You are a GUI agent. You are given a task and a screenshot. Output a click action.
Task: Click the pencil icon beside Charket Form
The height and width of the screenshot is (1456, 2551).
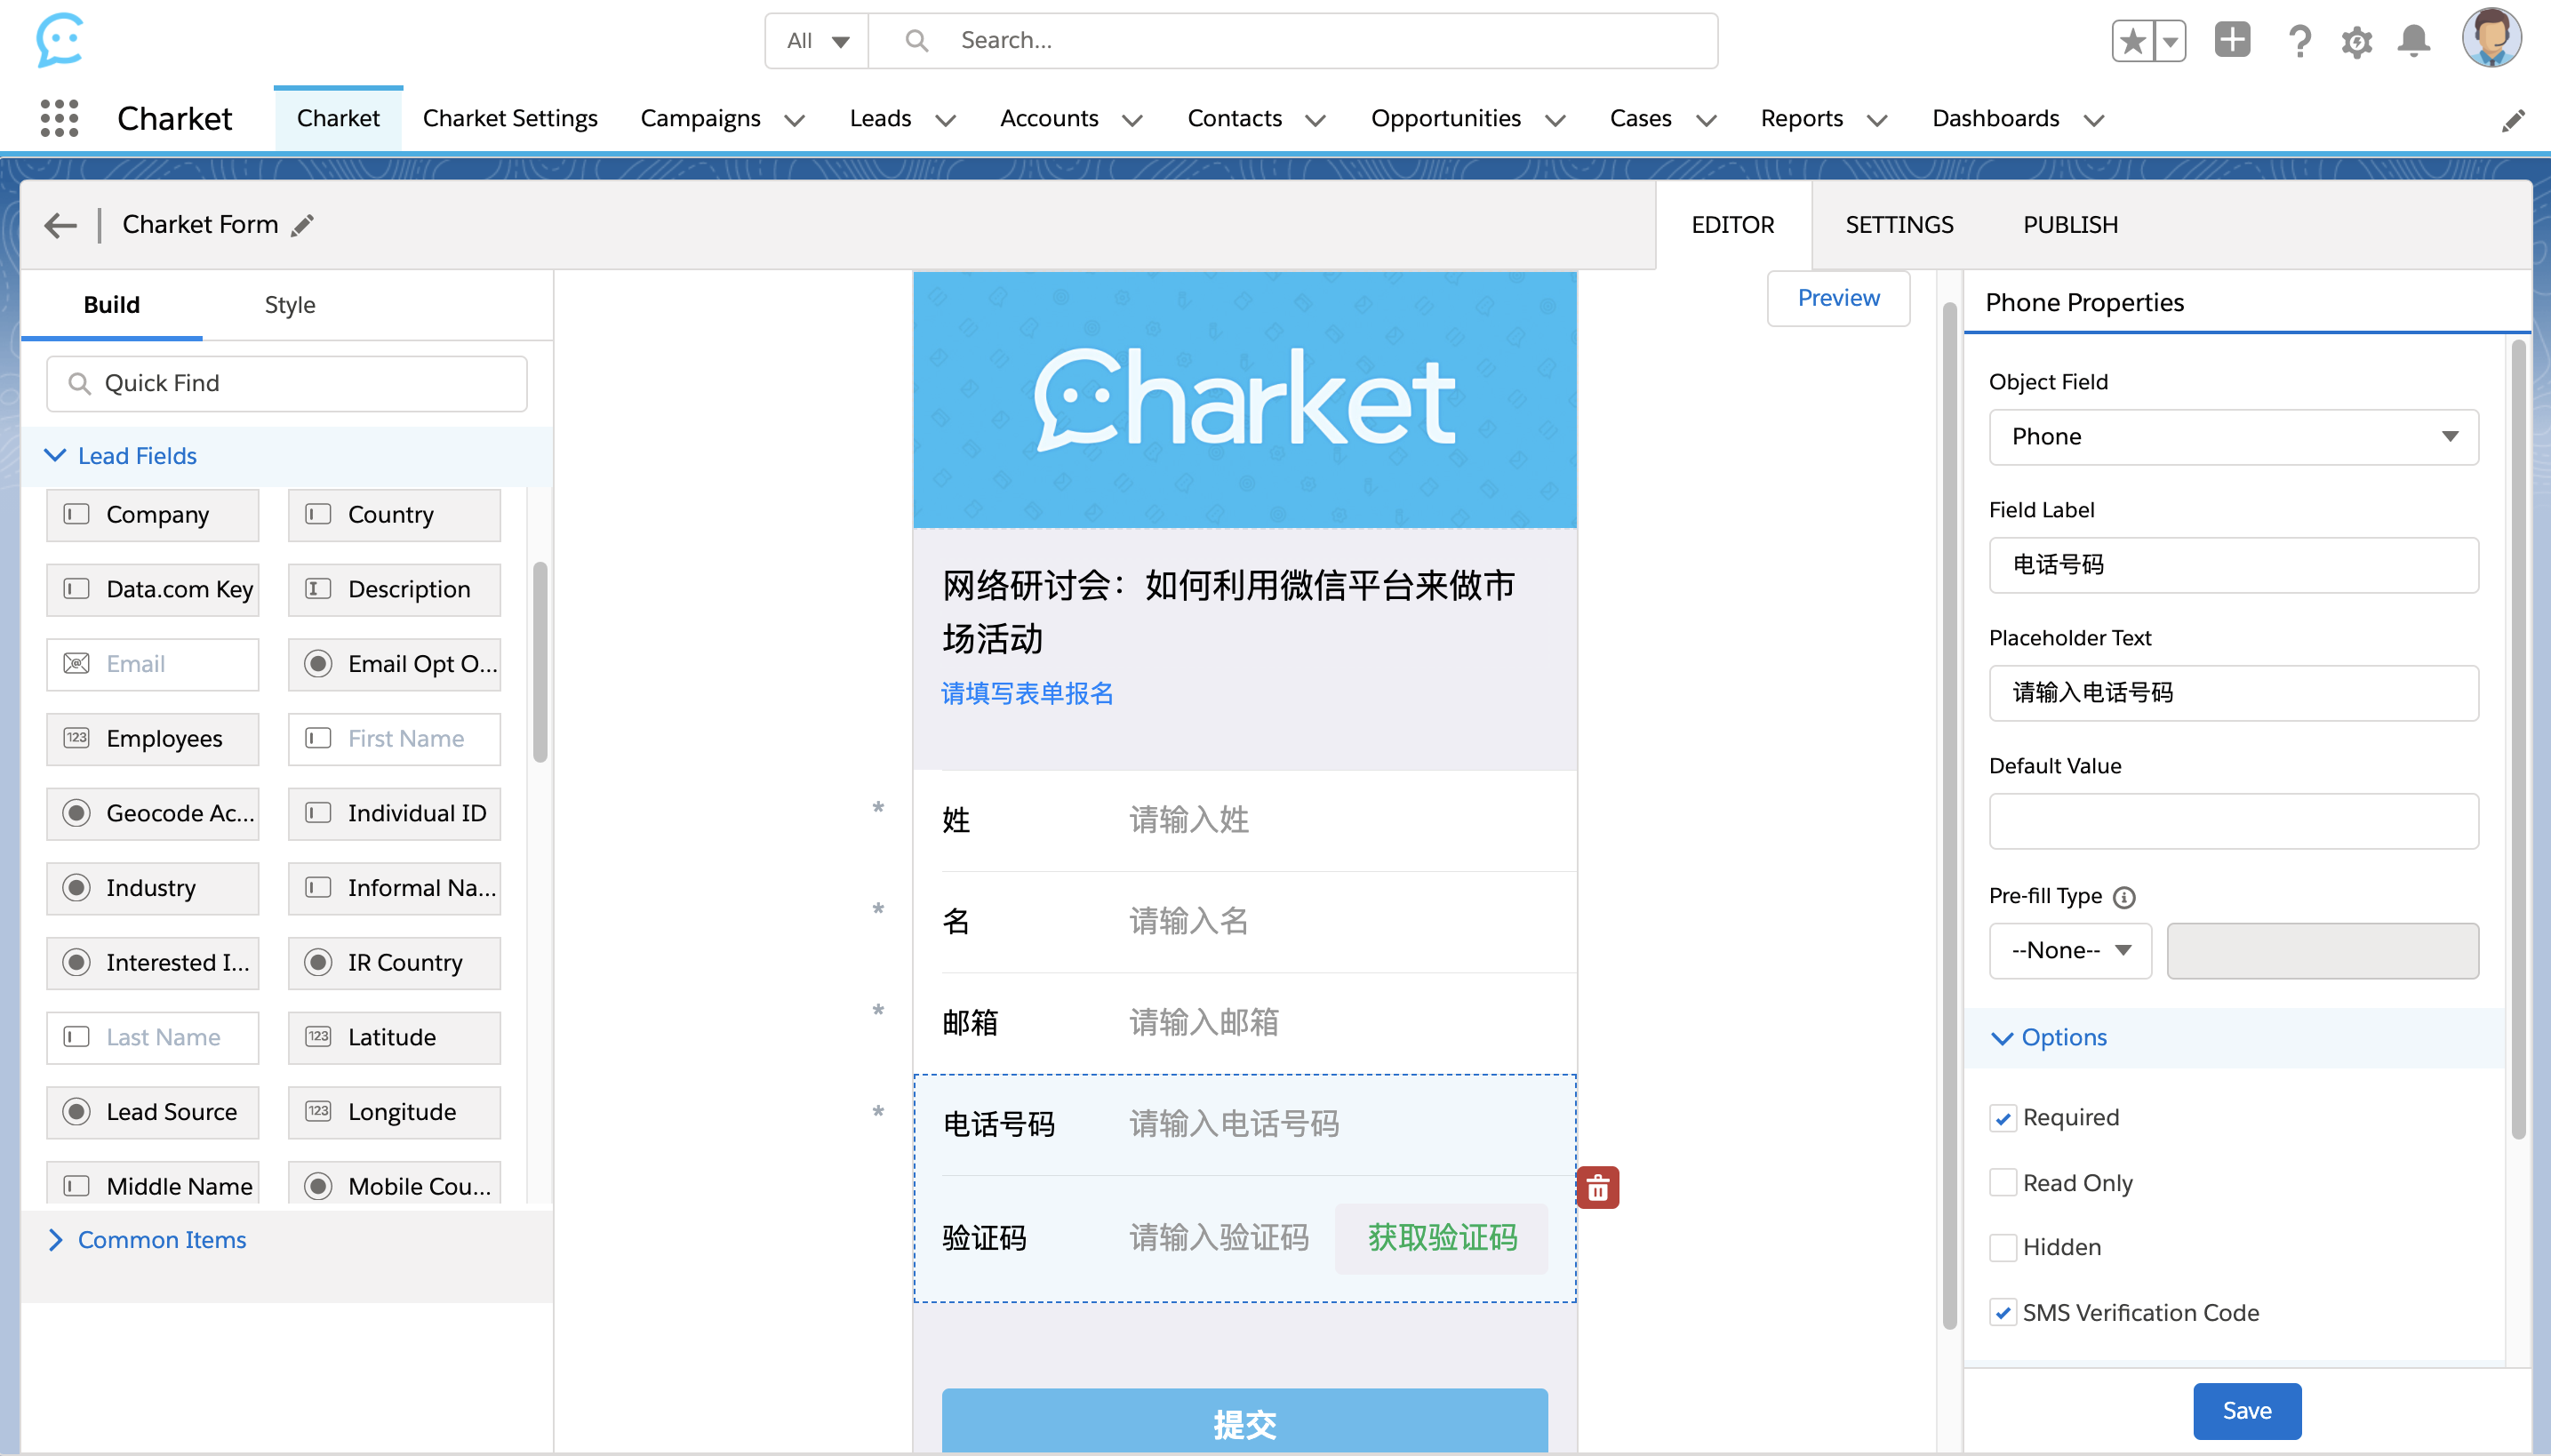pyautogui.click(x=302, y=226)
